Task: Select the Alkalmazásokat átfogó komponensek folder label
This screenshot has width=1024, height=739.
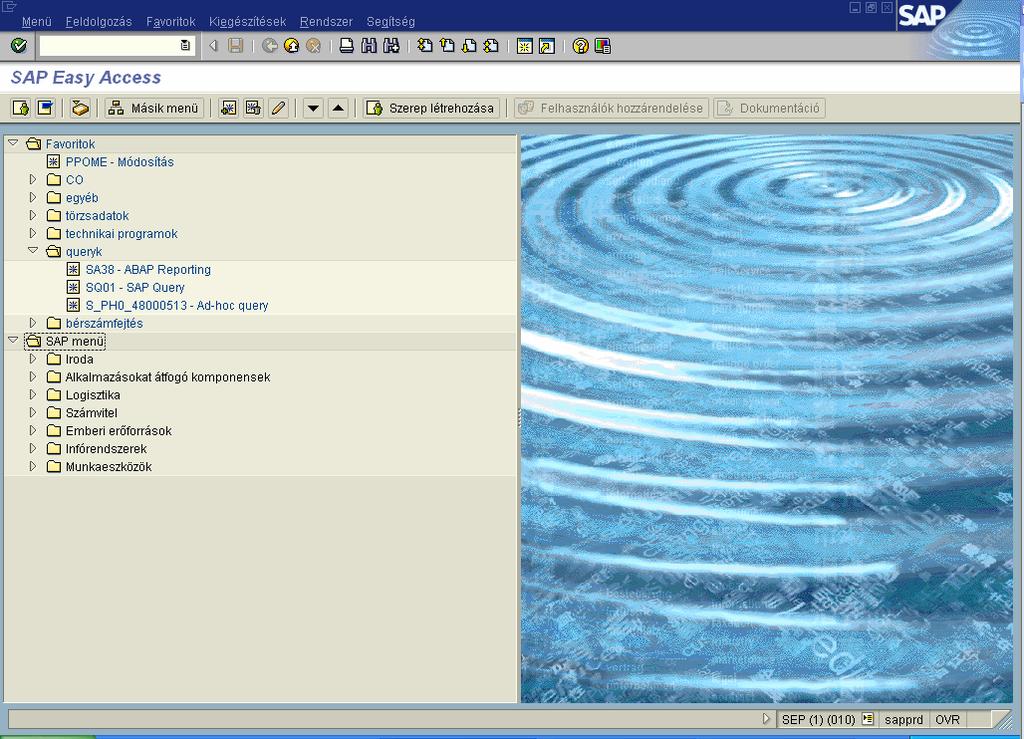Action: 168,377
